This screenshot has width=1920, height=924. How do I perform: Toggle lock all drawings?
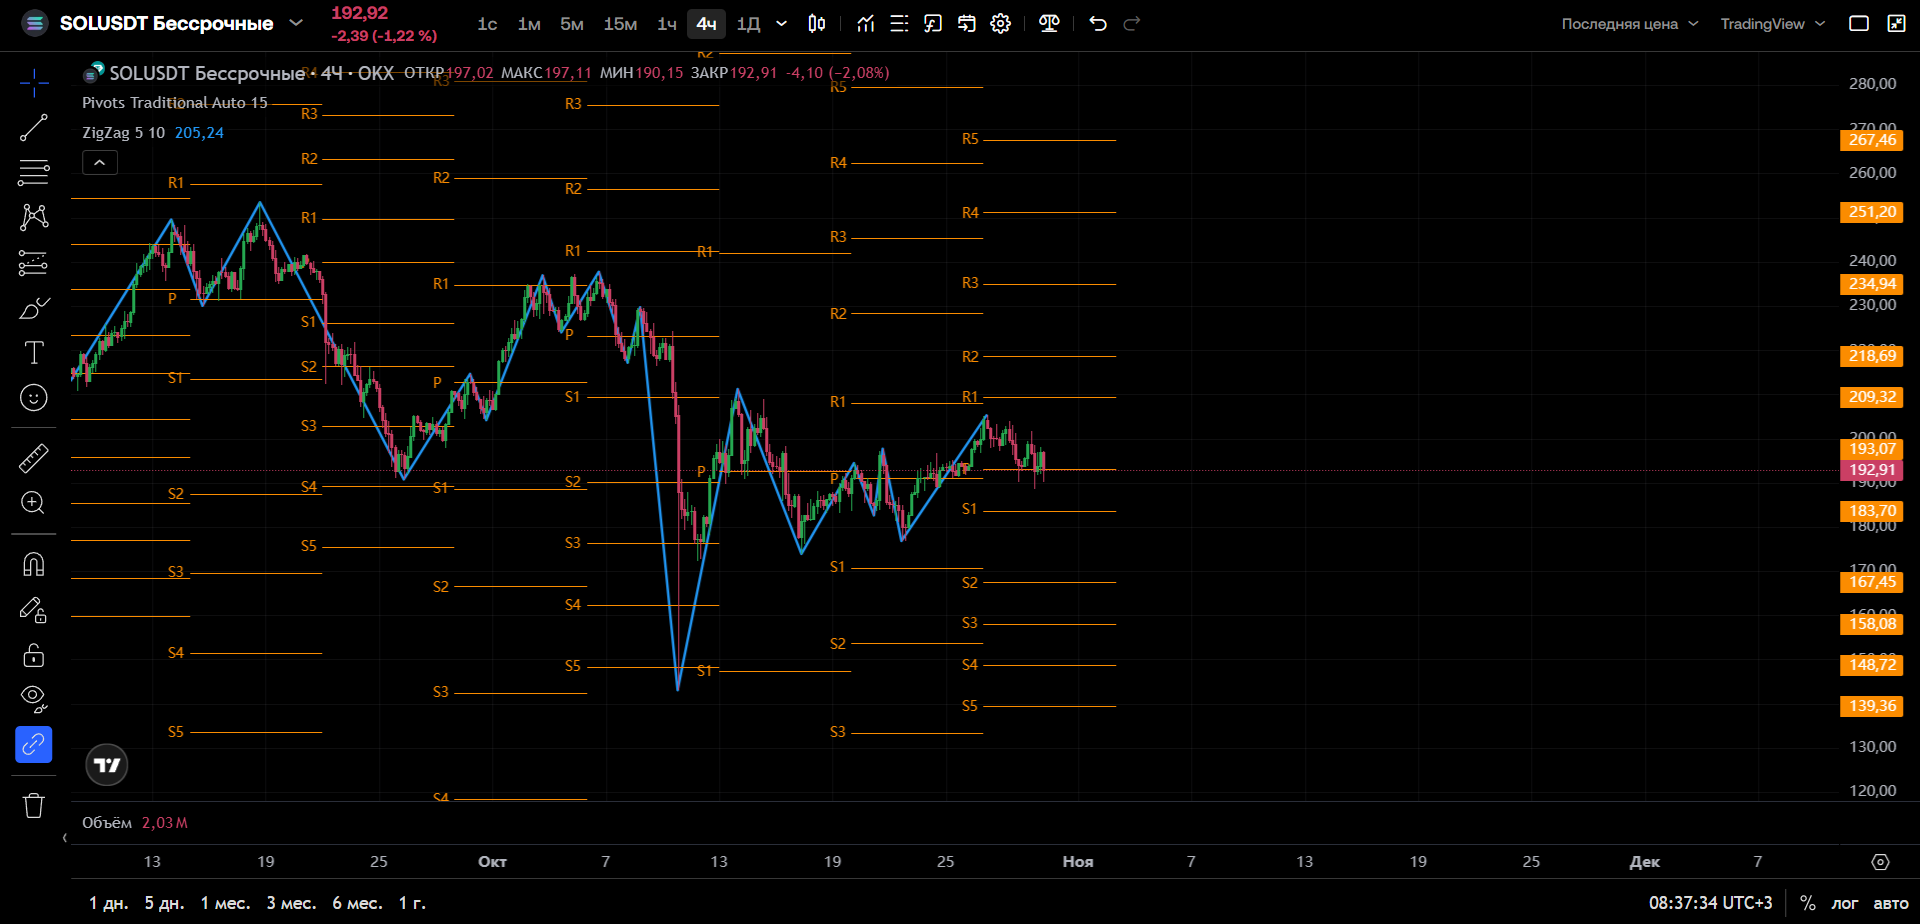pos(34,655)
